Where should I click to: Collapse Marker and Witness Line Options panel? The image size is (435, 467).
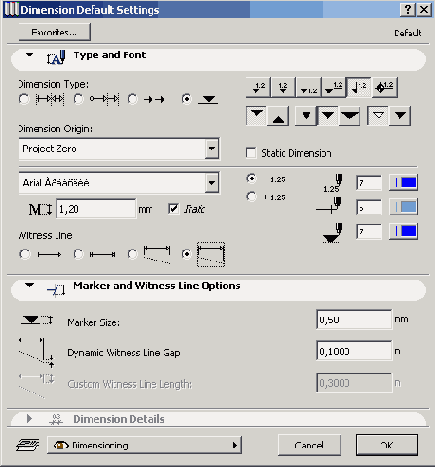pyautogui.click(x=30, y=285)
